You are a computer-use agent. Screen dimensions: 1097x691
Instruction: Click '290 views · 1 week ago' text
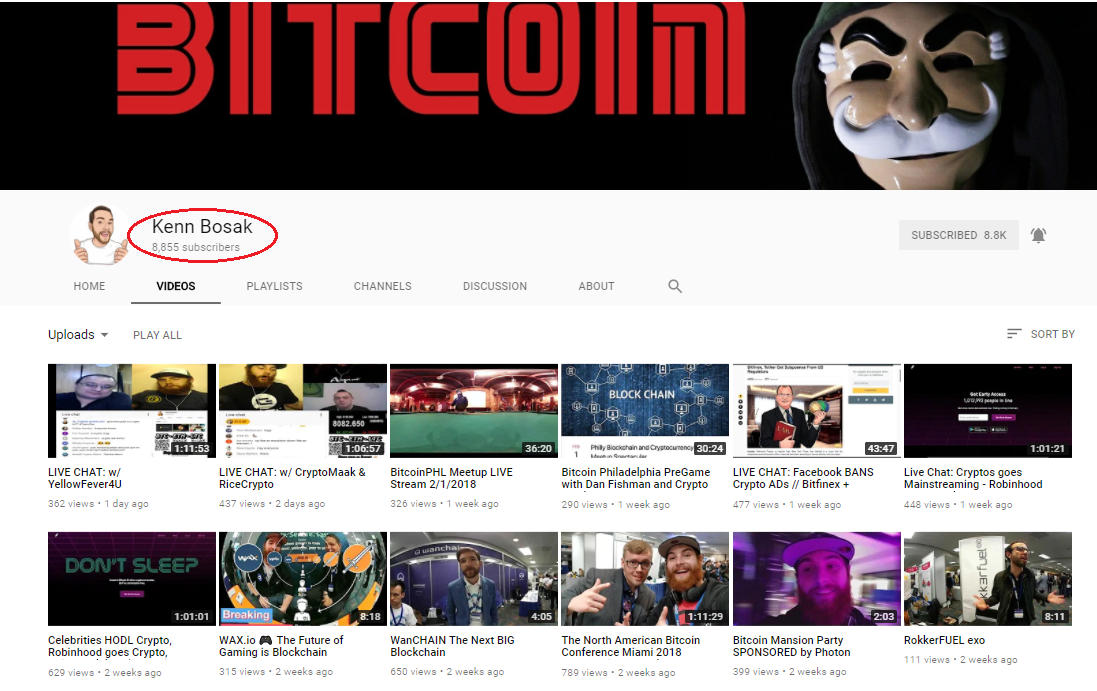pos(616,504)
